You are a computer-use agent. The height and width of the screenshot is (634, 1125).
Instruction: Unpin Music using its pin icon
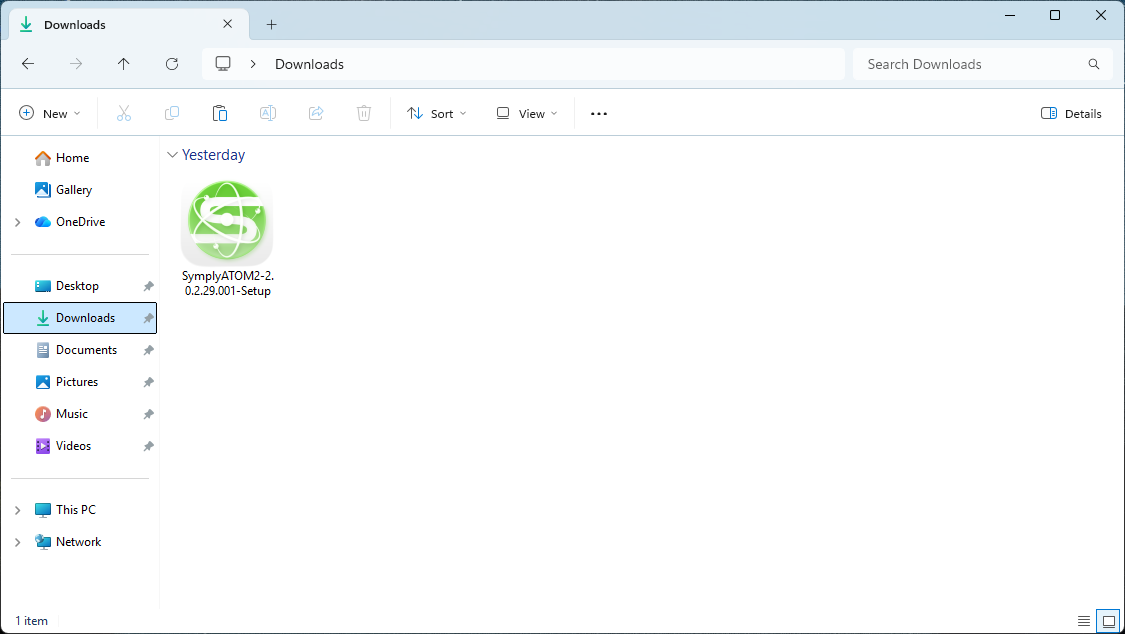click(x=149, y=414)
